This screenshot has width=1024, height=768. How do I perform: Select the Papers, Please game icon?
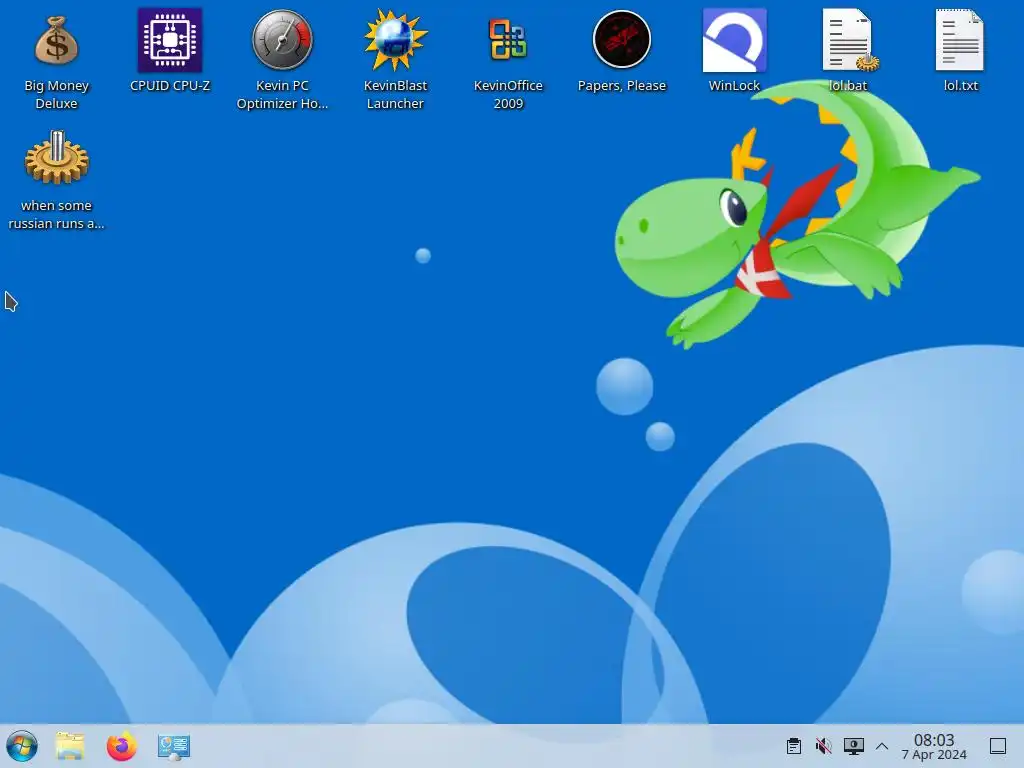pos(621,40)
